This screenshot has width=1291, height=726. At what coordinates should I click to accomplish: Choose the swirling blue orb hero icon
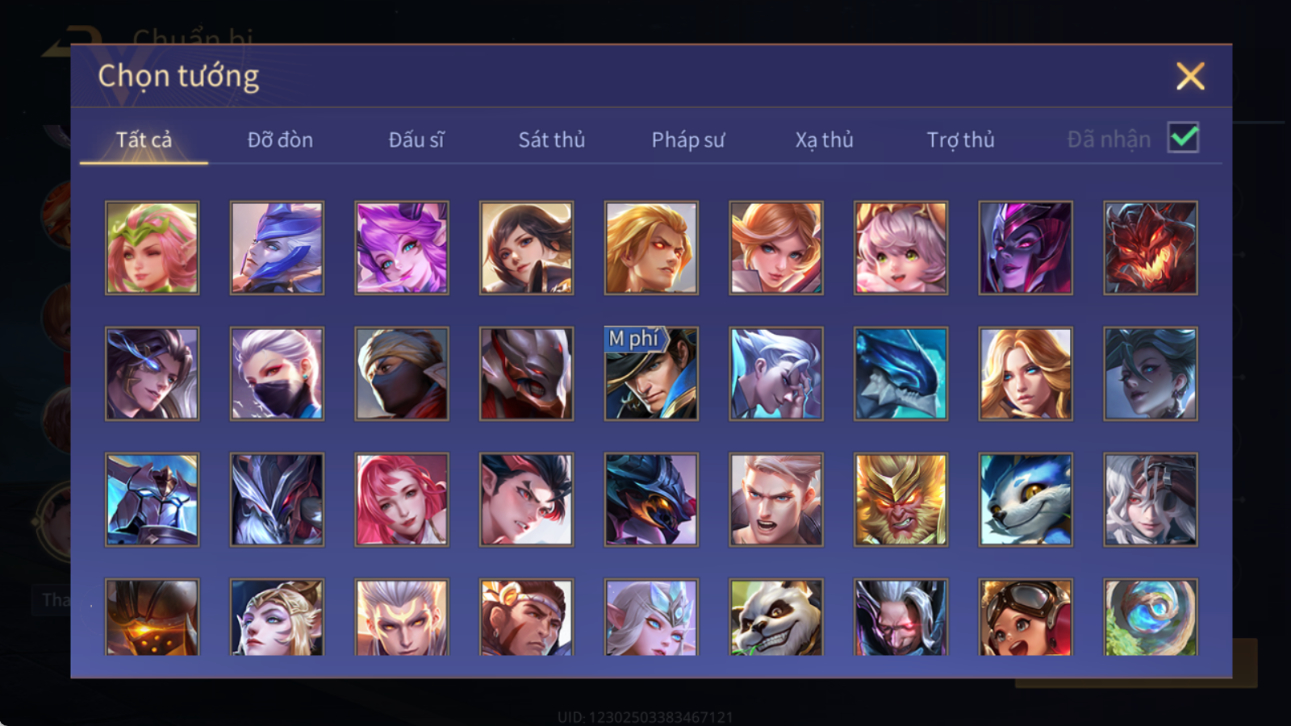[1151, 617]
